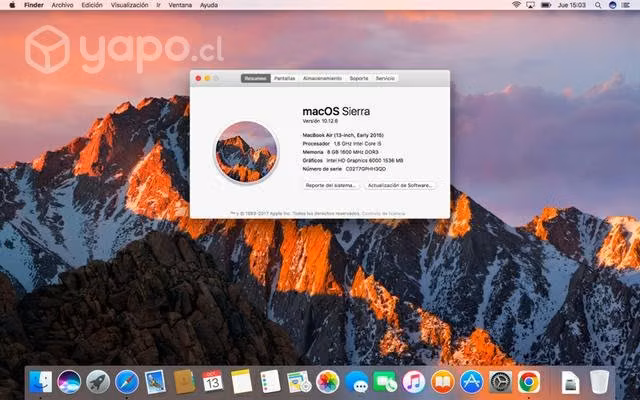This screenshot has width=640, height=400.
Task: Select the Resumen tab
Action: click(x=256, y=78)
